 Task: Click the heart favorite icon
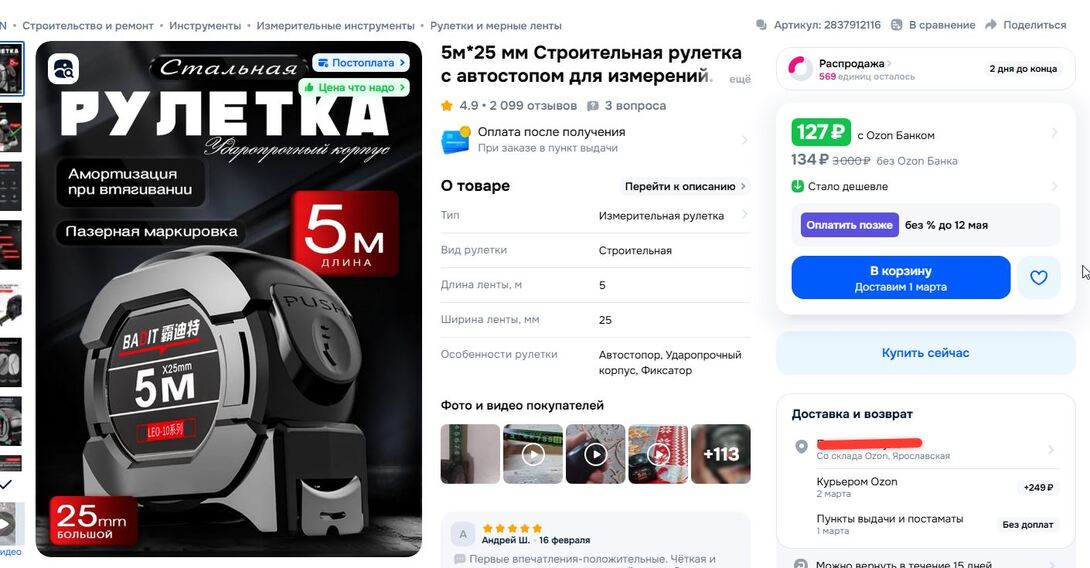(1039, 277)
